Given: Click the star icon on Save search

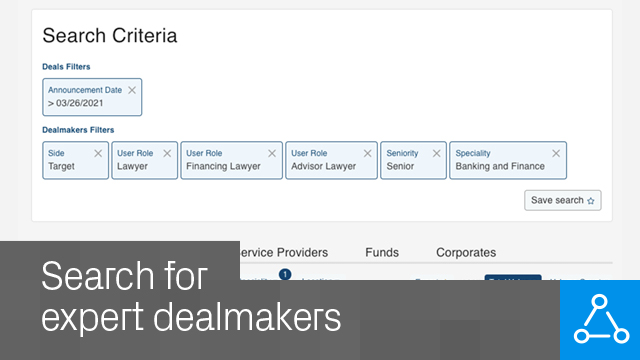Looking at the screenshot, I should pos(591,201).
